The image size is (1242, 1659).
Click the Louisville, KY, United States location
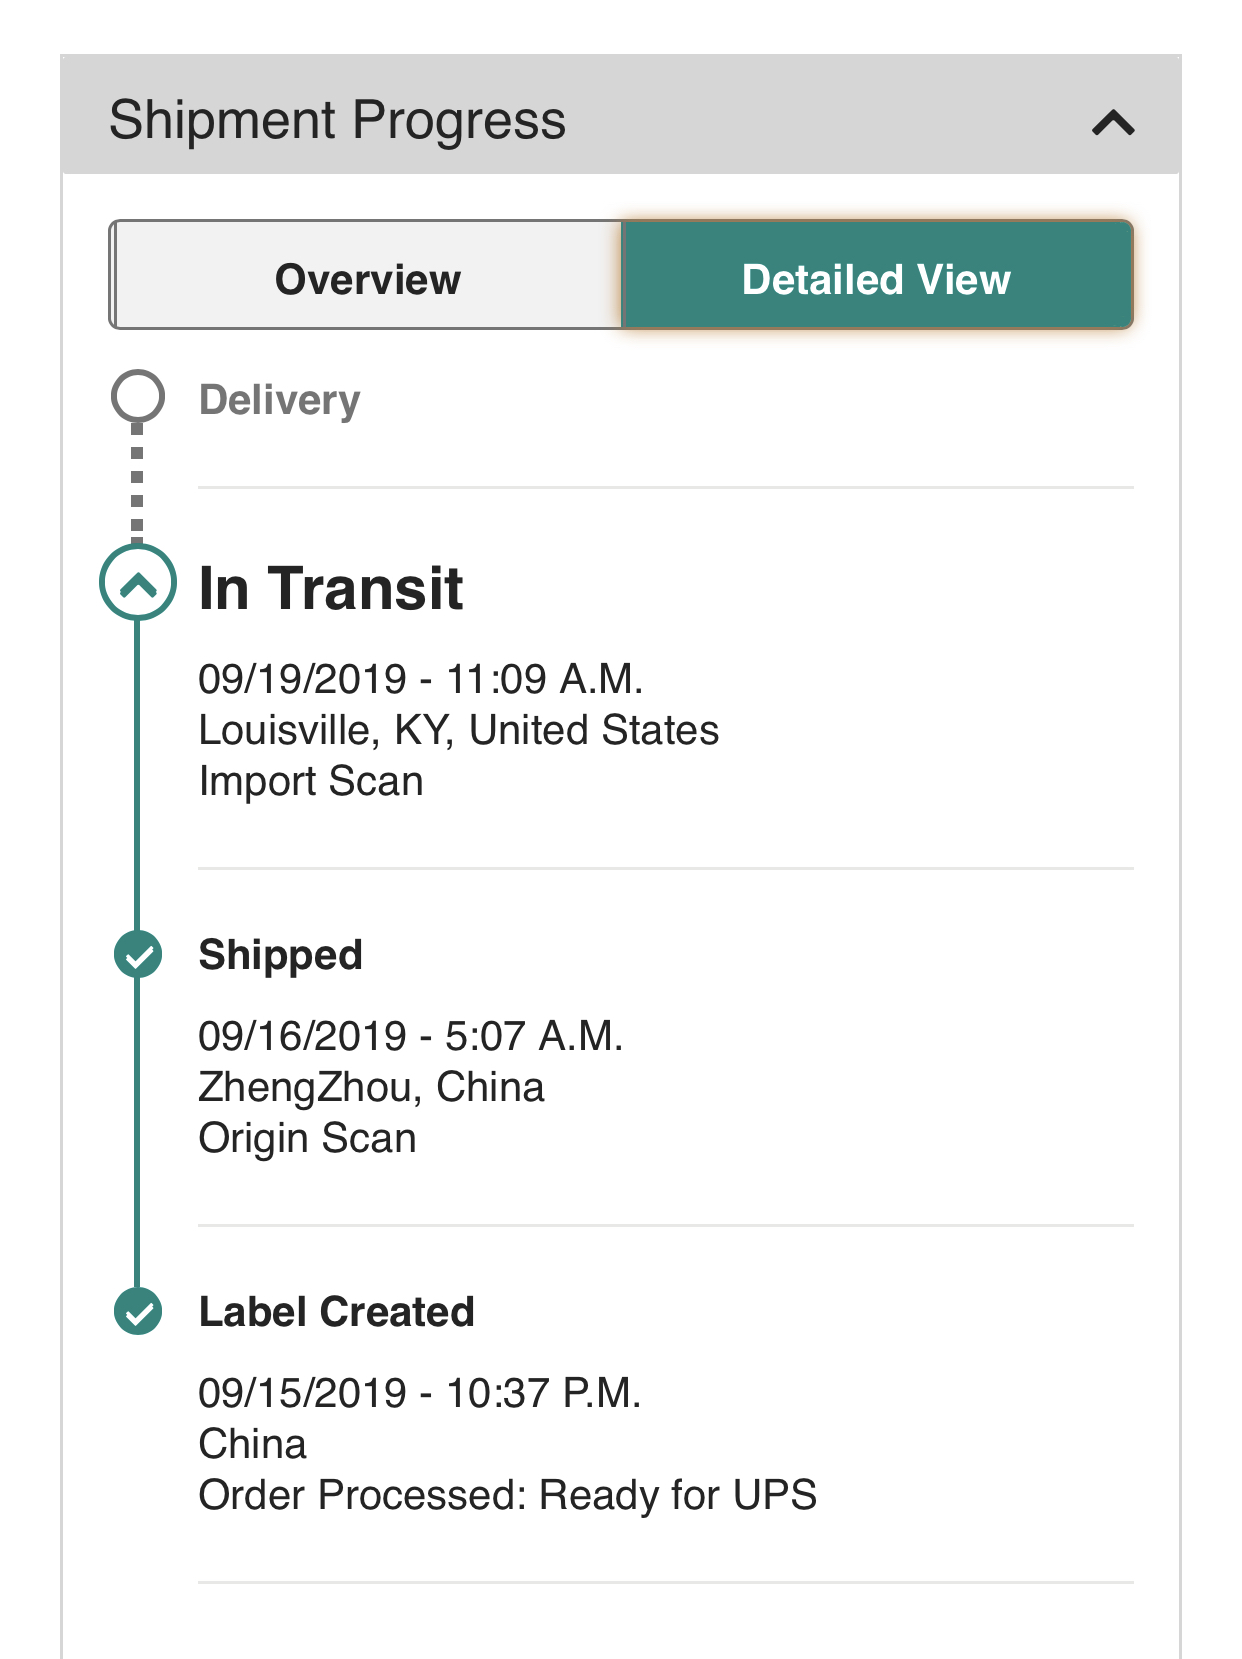[x=459, y=730]
